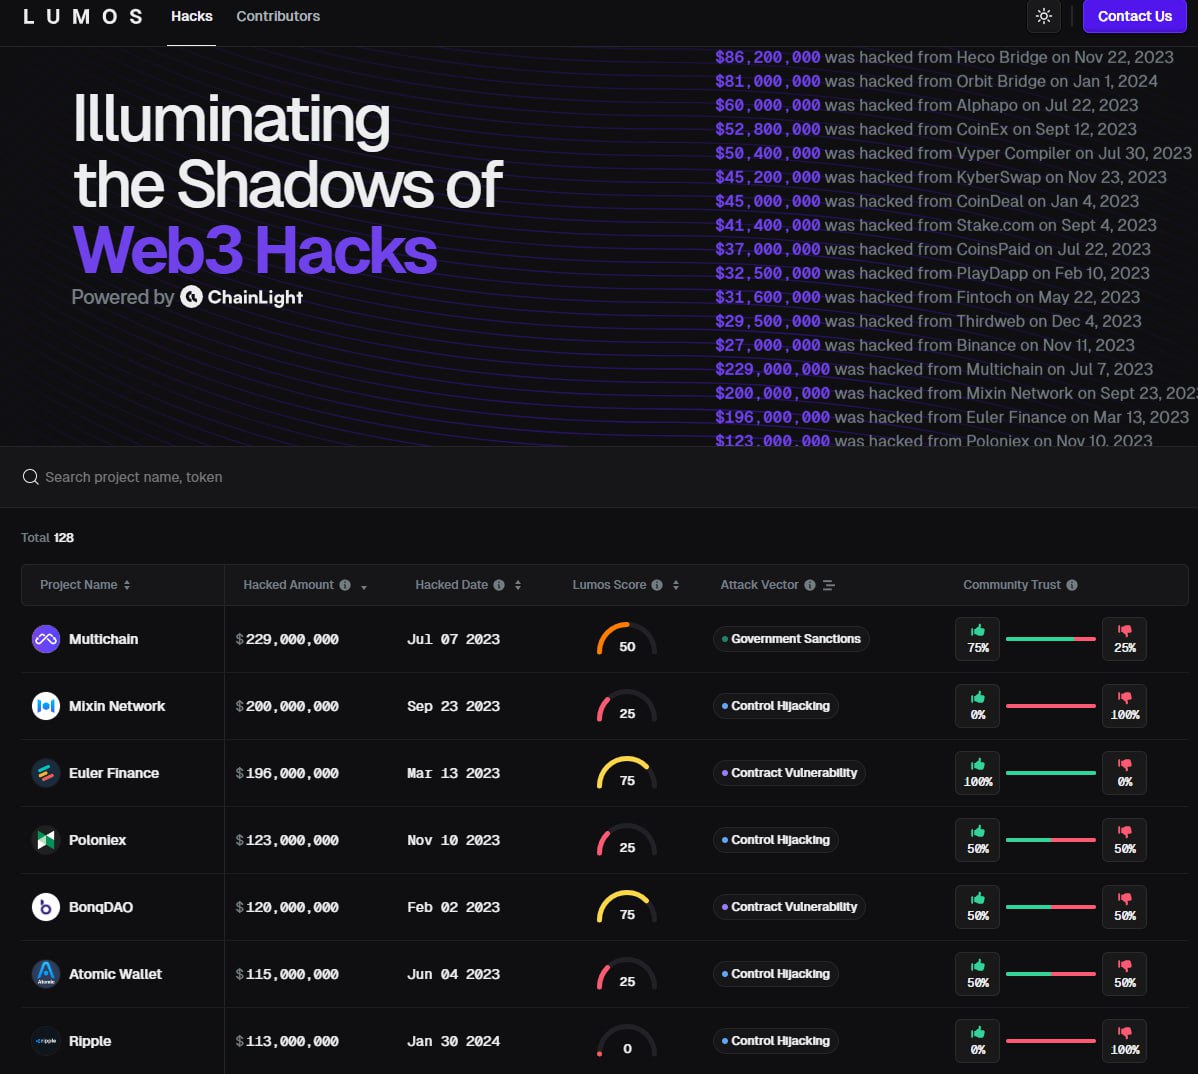Open the Atomic Wallet project name
Image resolution: width=1198 pixels, height=1074 pixels.
tap(115, 974)
